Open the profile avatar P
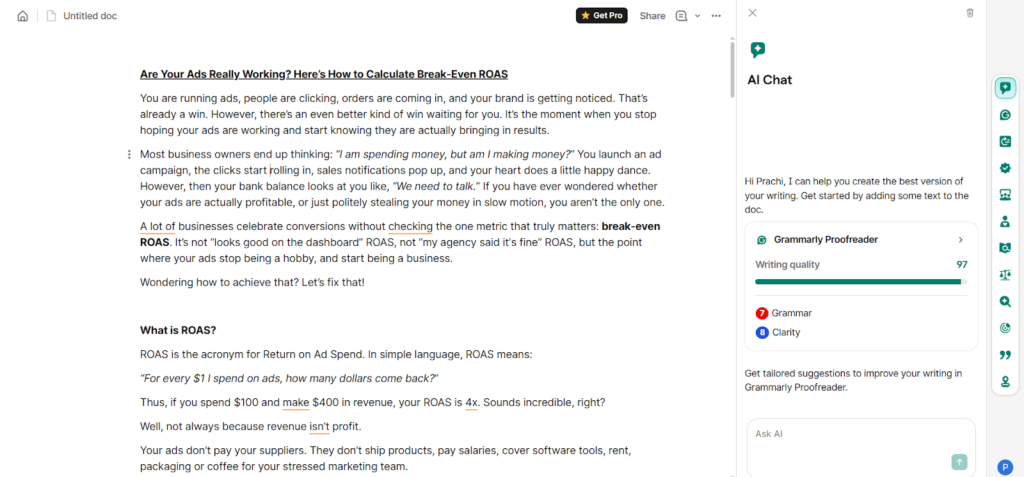The image size is (1024, 477). tap(1005, 466)
